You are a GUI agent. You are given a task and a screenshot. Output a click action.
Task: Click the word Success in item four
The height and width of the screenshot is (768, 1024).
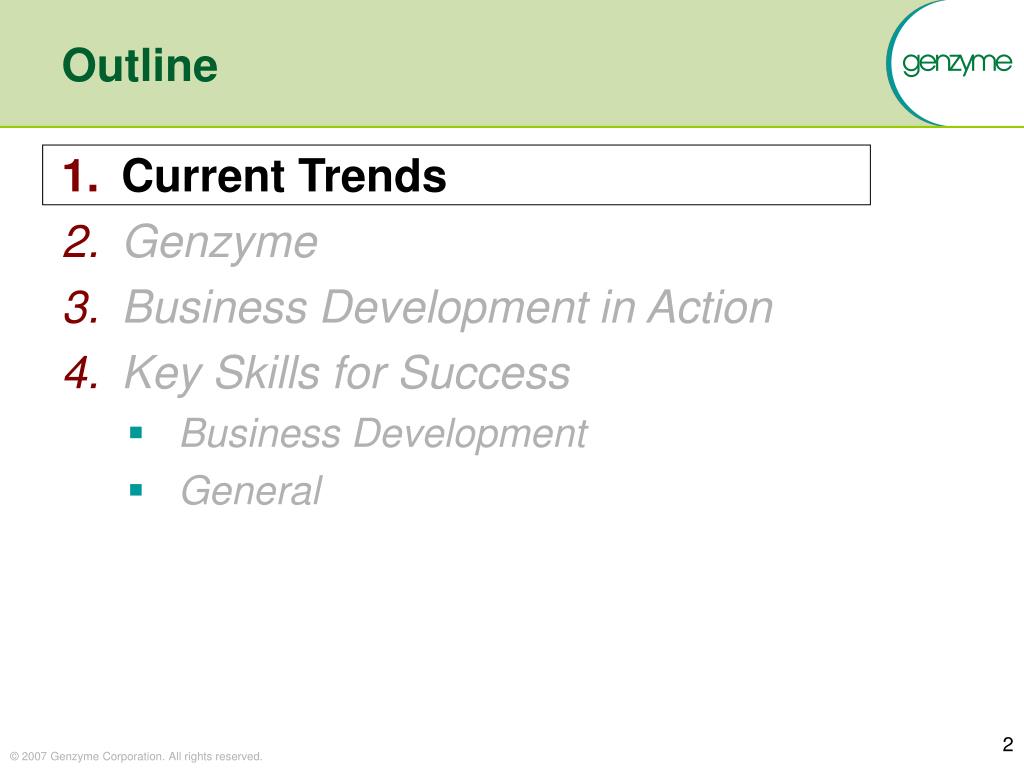pyautogui.click(x=485, y=373)
